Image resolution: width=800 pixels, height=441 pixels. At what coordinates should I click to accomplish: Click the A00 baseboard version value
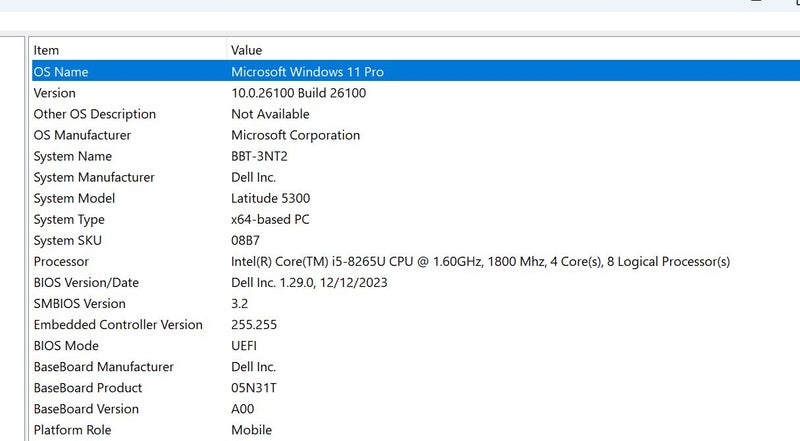[x=243, y=409]
